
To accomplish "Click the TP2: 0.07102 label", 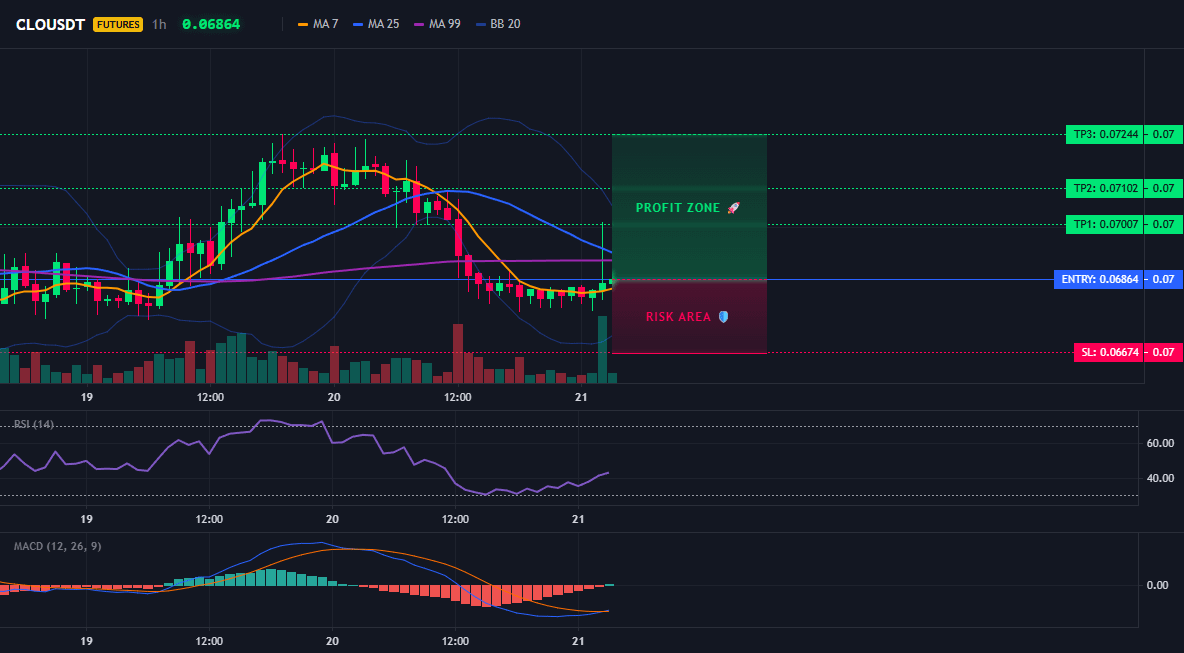I will [1103, 188].
